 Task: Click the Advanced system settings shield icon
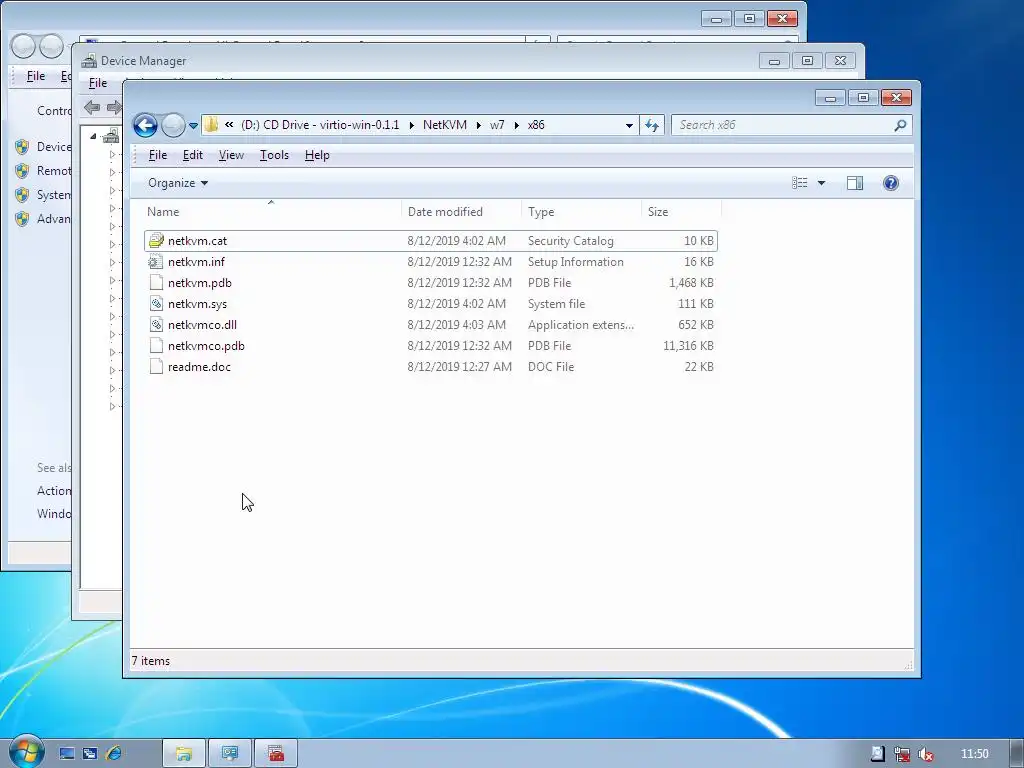[x=22, y=219]
